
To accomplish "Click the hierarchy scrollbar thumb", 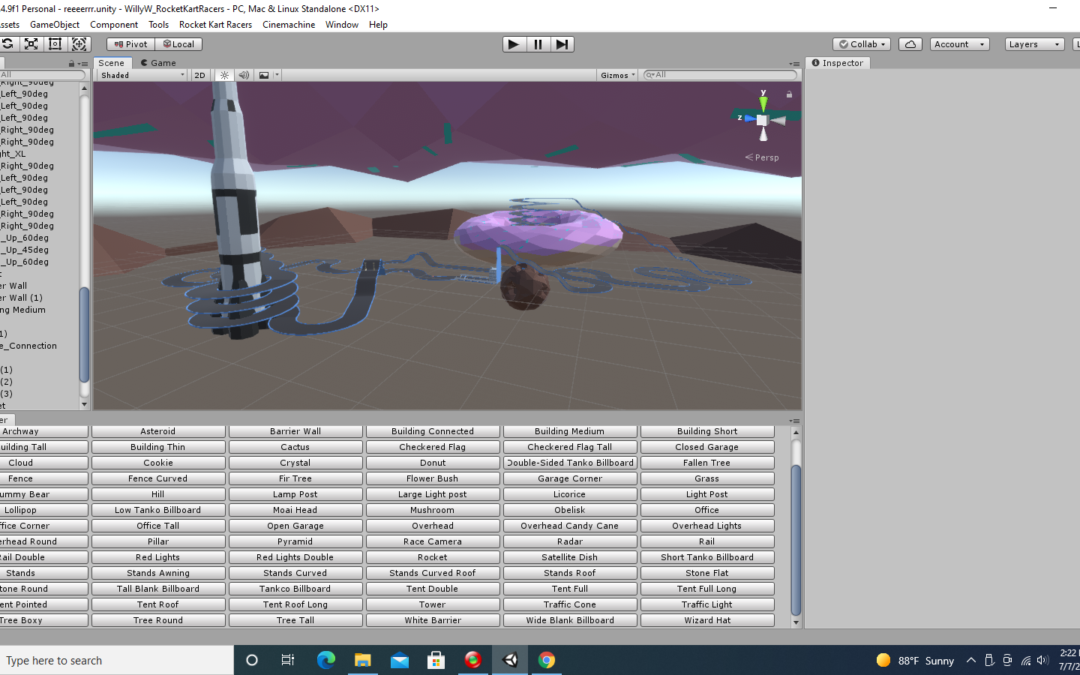I will [84, 334].
